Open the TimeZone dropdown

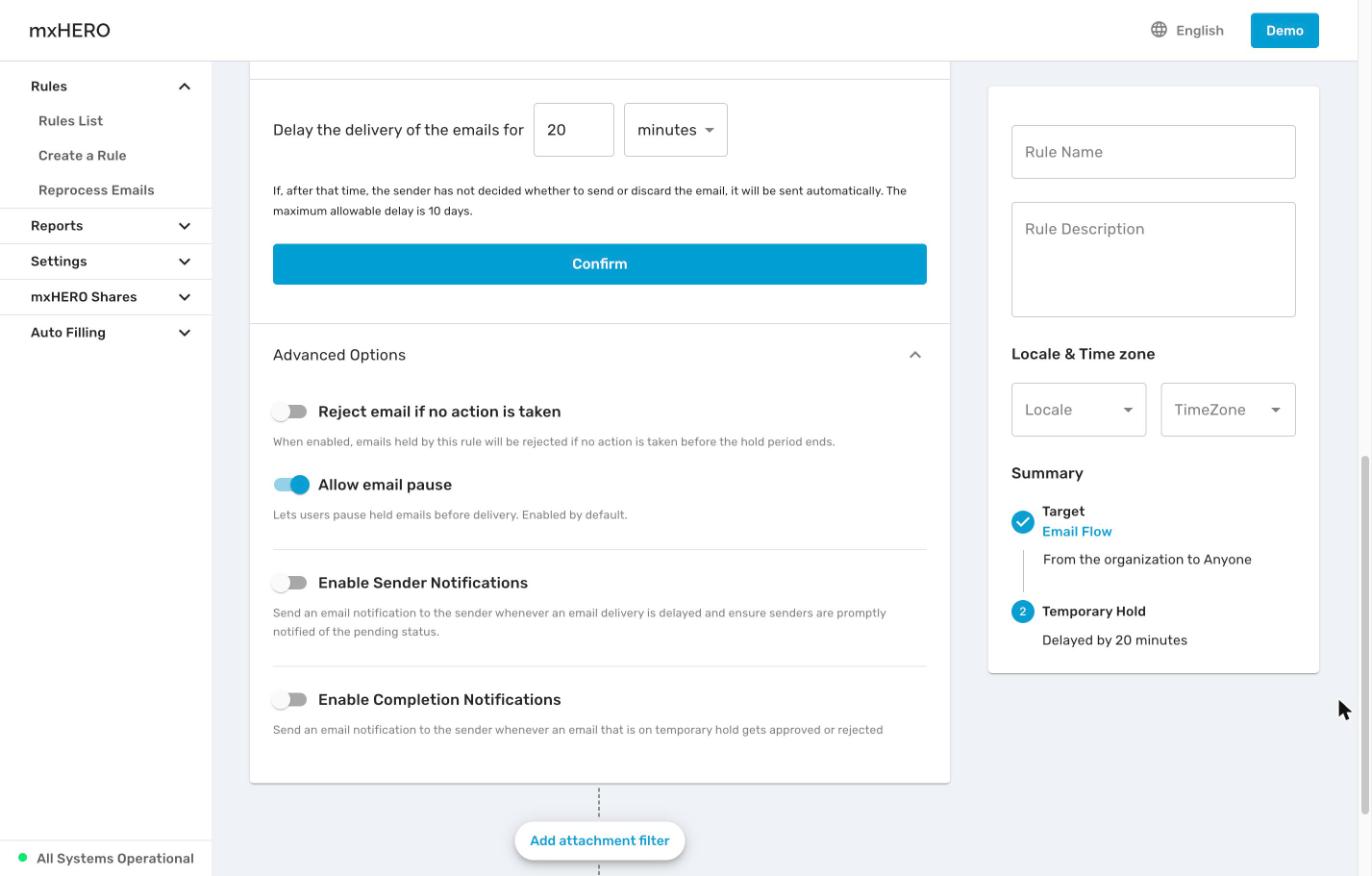pos(1228,410)
